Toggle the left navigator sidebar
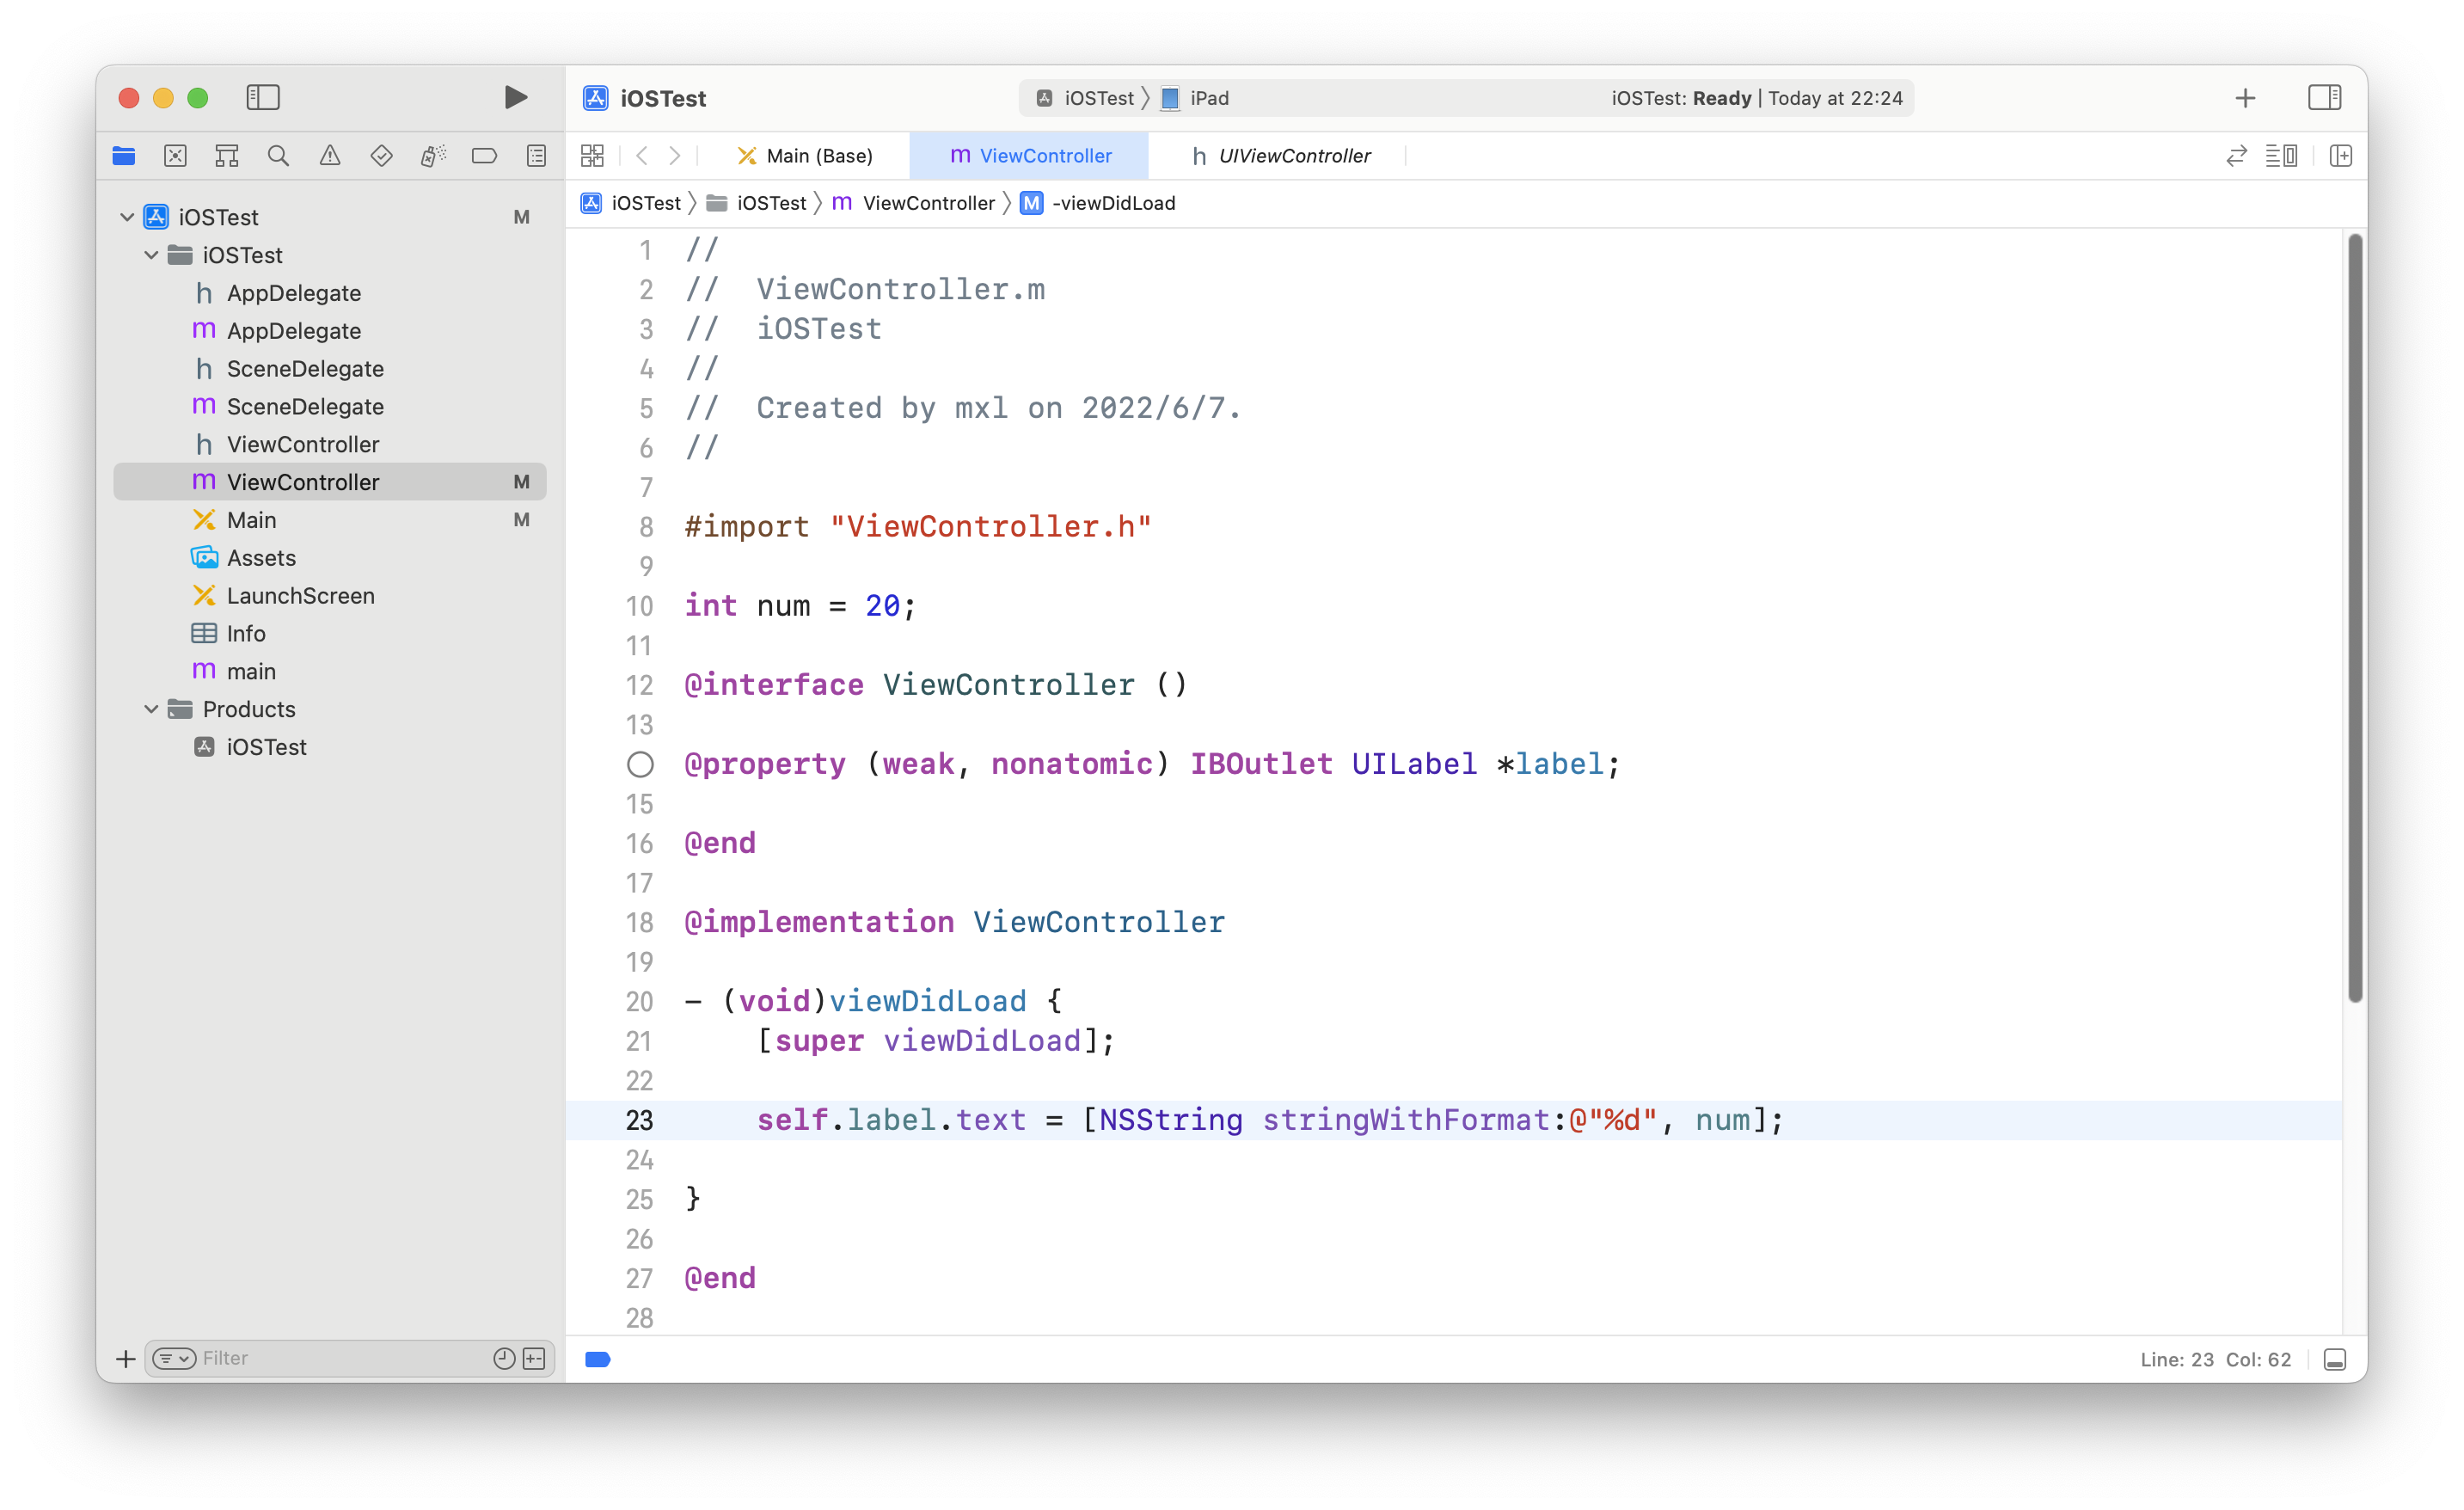Viewport: 2464px width, 1510px height. point(263,97)
